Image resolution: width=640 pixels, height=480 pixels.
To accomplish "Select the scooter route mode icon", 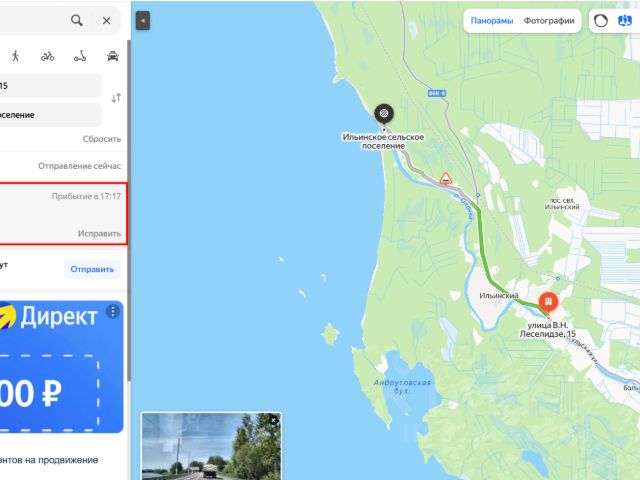I will (80, 56).
